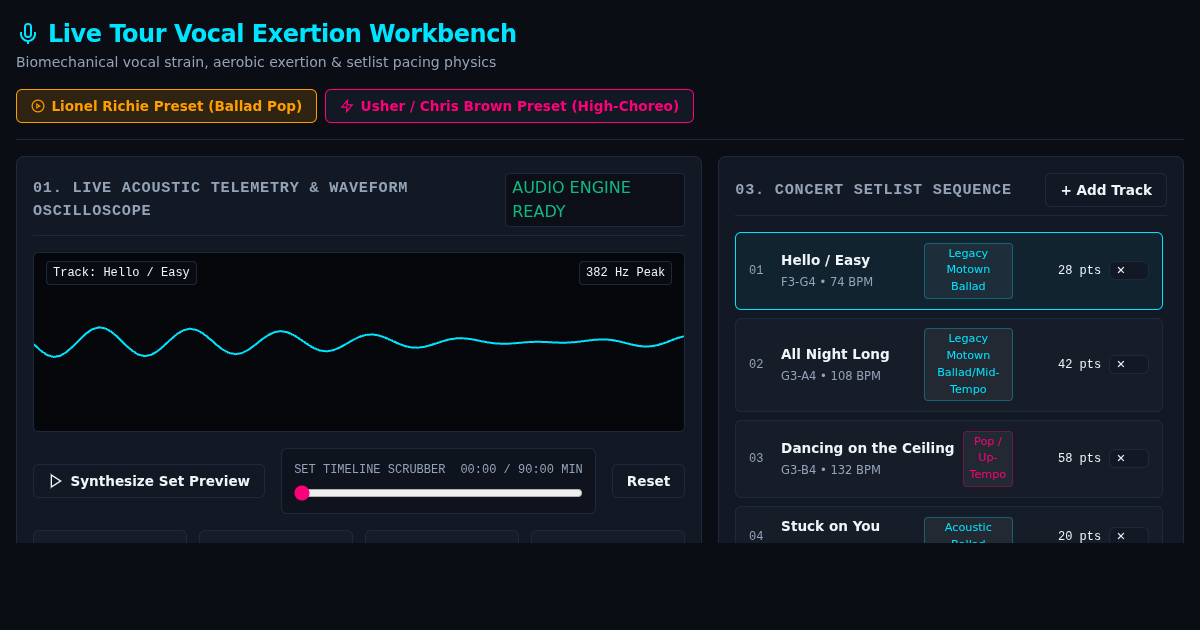Remove Stuck on You using X
Viewport: 1200px width, 630px height.
pyautogui.click(x=1129, y=536)
